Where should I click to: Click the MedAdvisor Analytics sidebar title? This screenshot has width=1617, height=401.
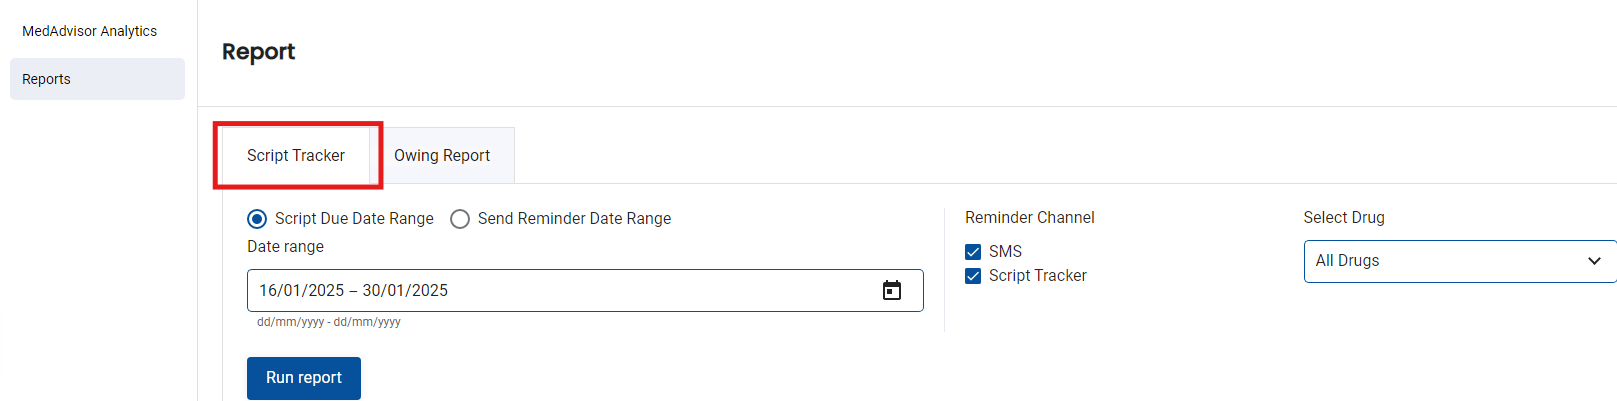tap(90, 31)
